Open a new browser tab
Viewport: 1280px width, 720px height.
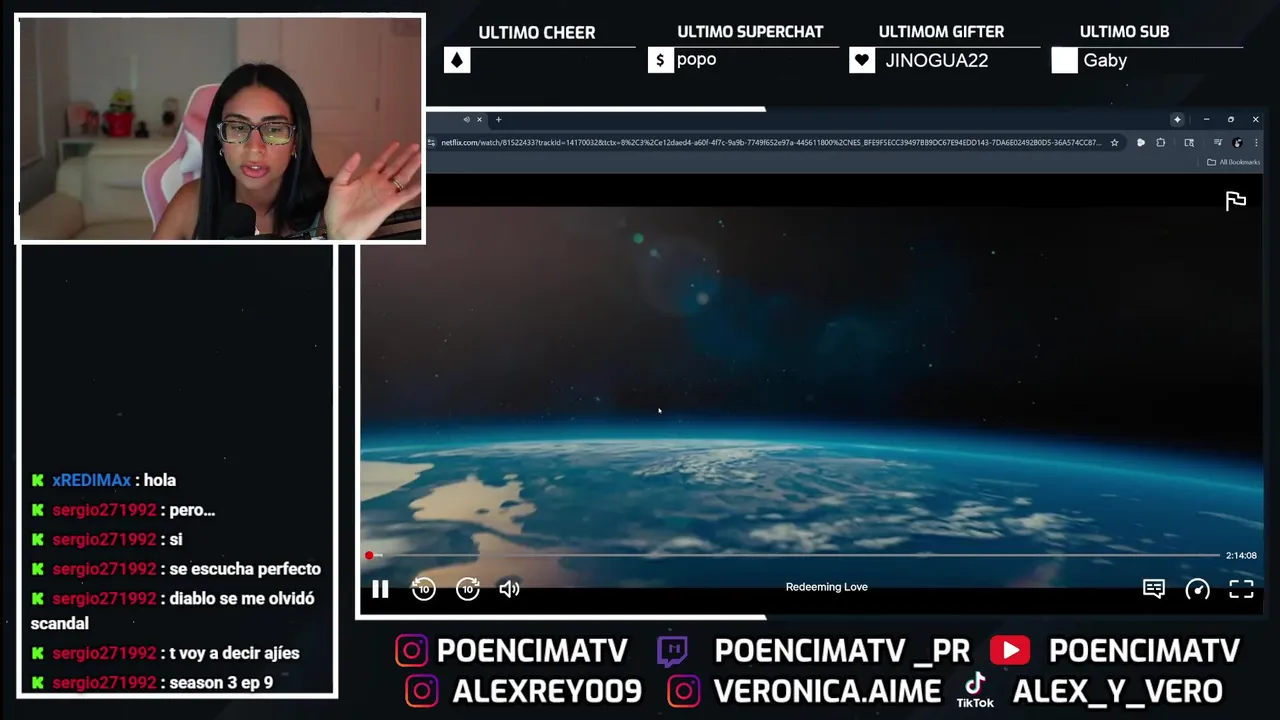[x=498, y=120]
